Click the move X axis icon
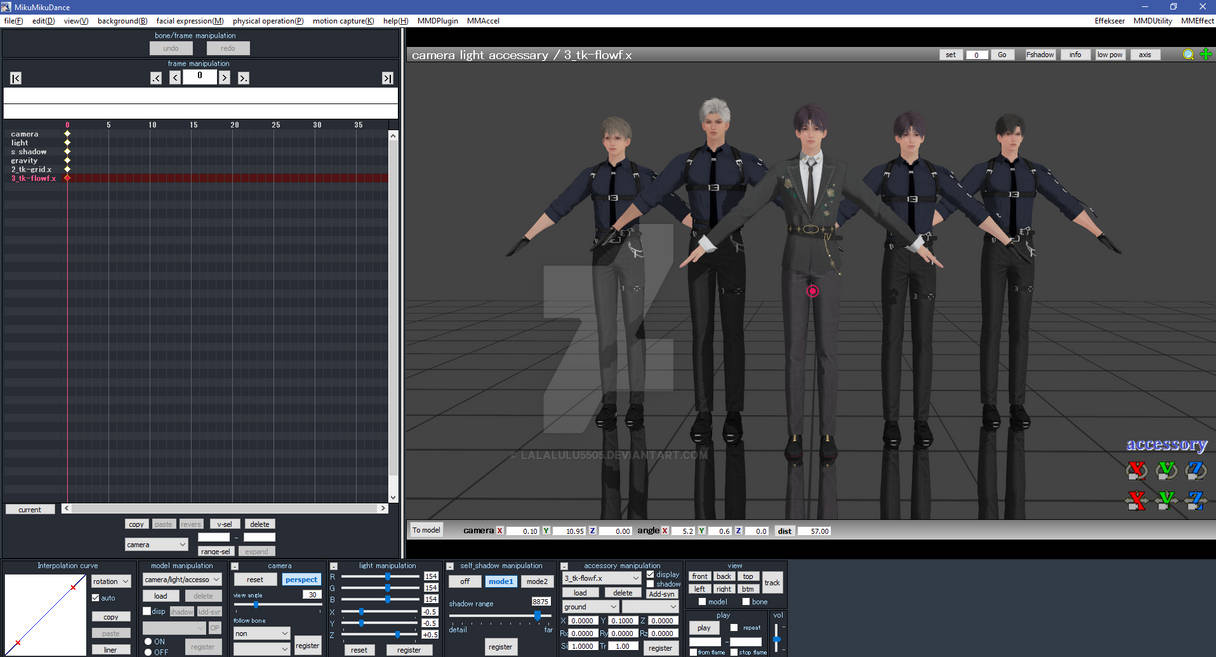The height and width of the screenshot is (657, 1216). 1137,500
